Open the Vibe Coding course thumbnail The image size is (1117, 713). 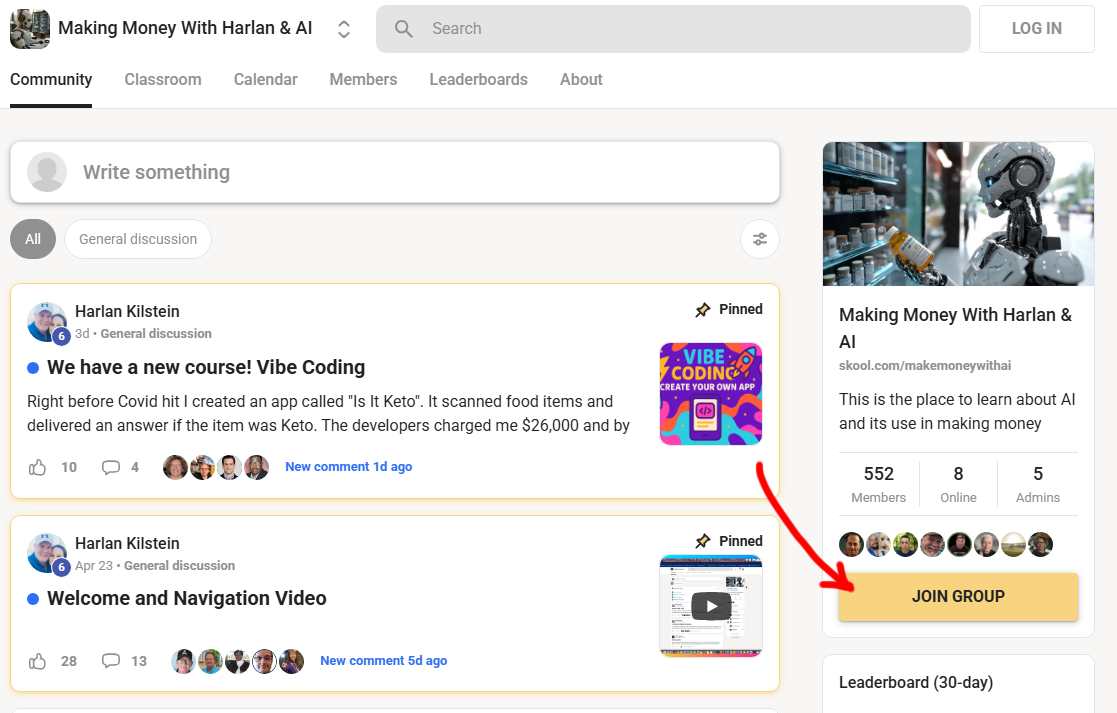click(x=711, y=394)
